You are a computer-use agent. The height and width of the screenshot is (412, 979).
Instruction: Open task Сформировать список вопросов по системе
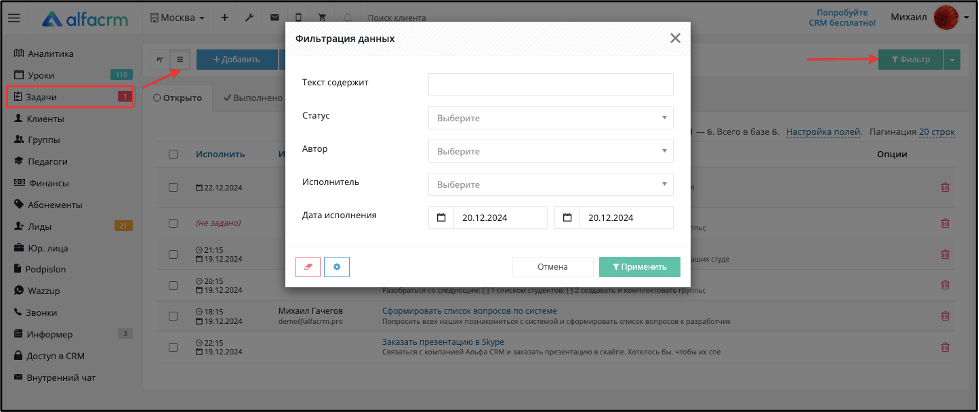pos(470,311)
